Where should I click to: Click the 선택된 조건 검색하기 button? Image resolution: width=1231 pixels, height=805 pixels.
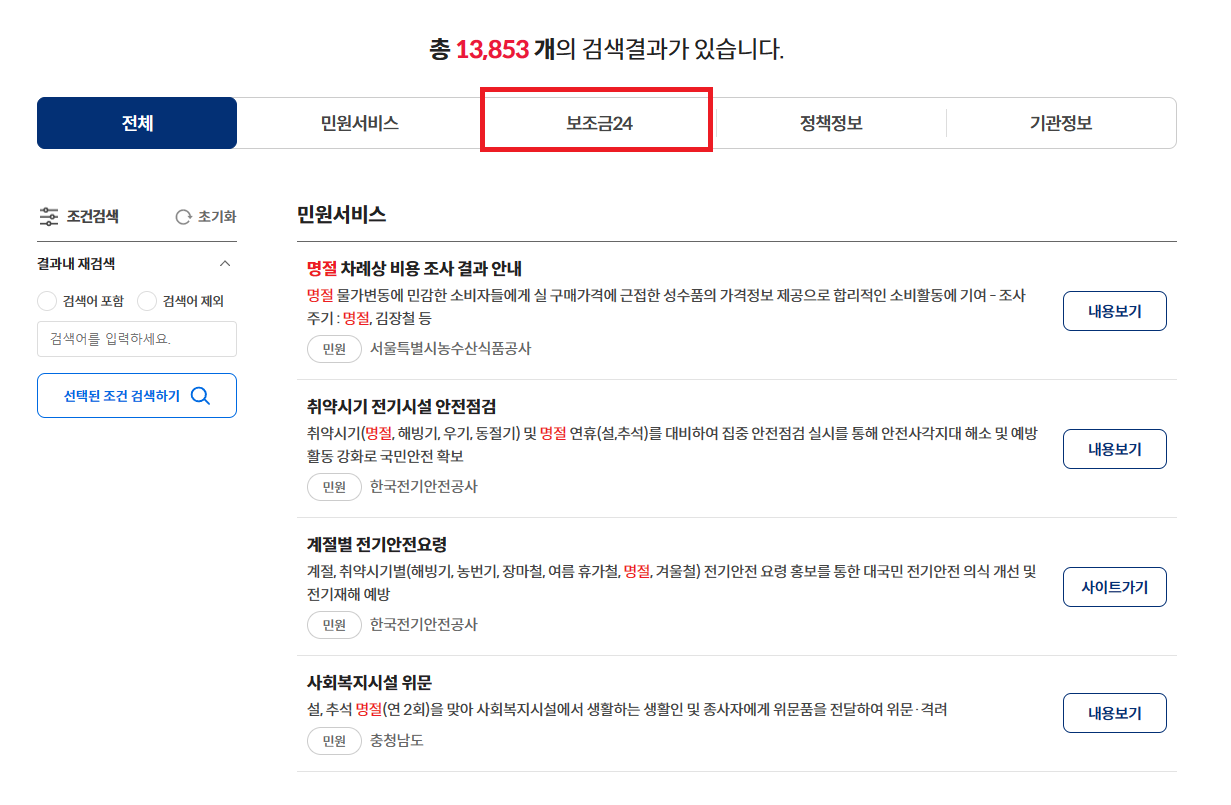tap(136, 395)
